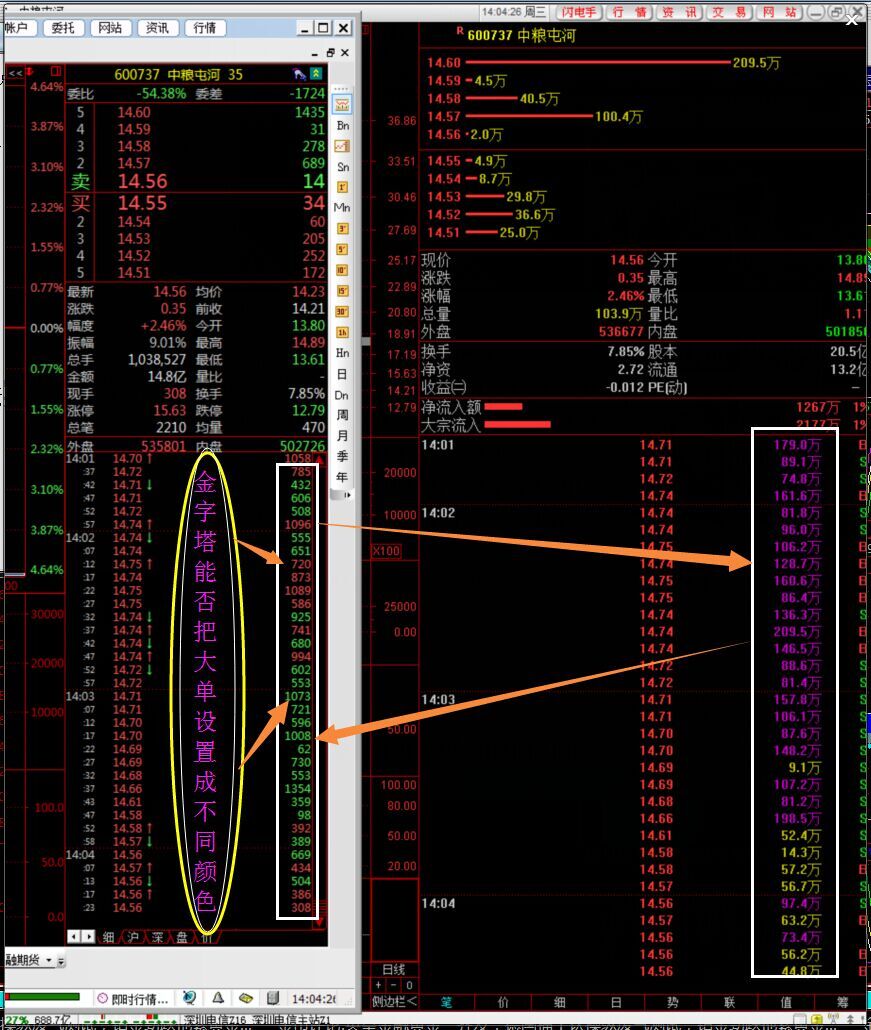871x1030 pixels.
Task: Click the bell alert icon in status bar
Action: point(218,998)
